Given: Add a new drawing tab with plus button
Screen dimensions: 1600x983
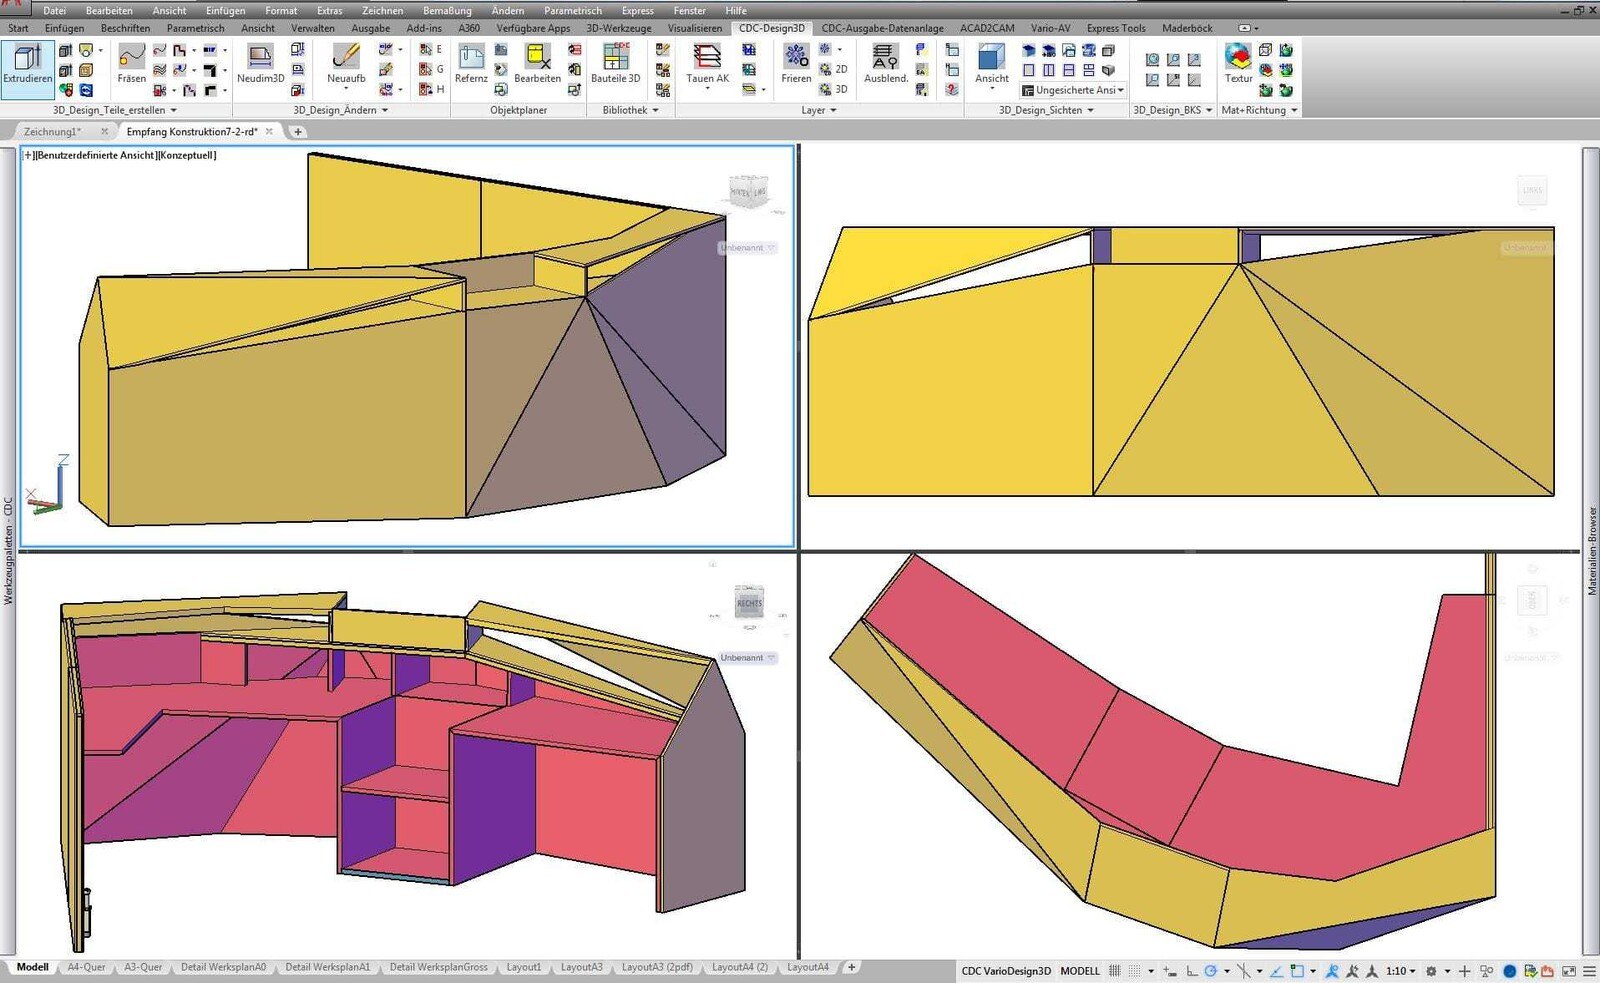Looking at the screenshot, I should (x=298, y=131).
